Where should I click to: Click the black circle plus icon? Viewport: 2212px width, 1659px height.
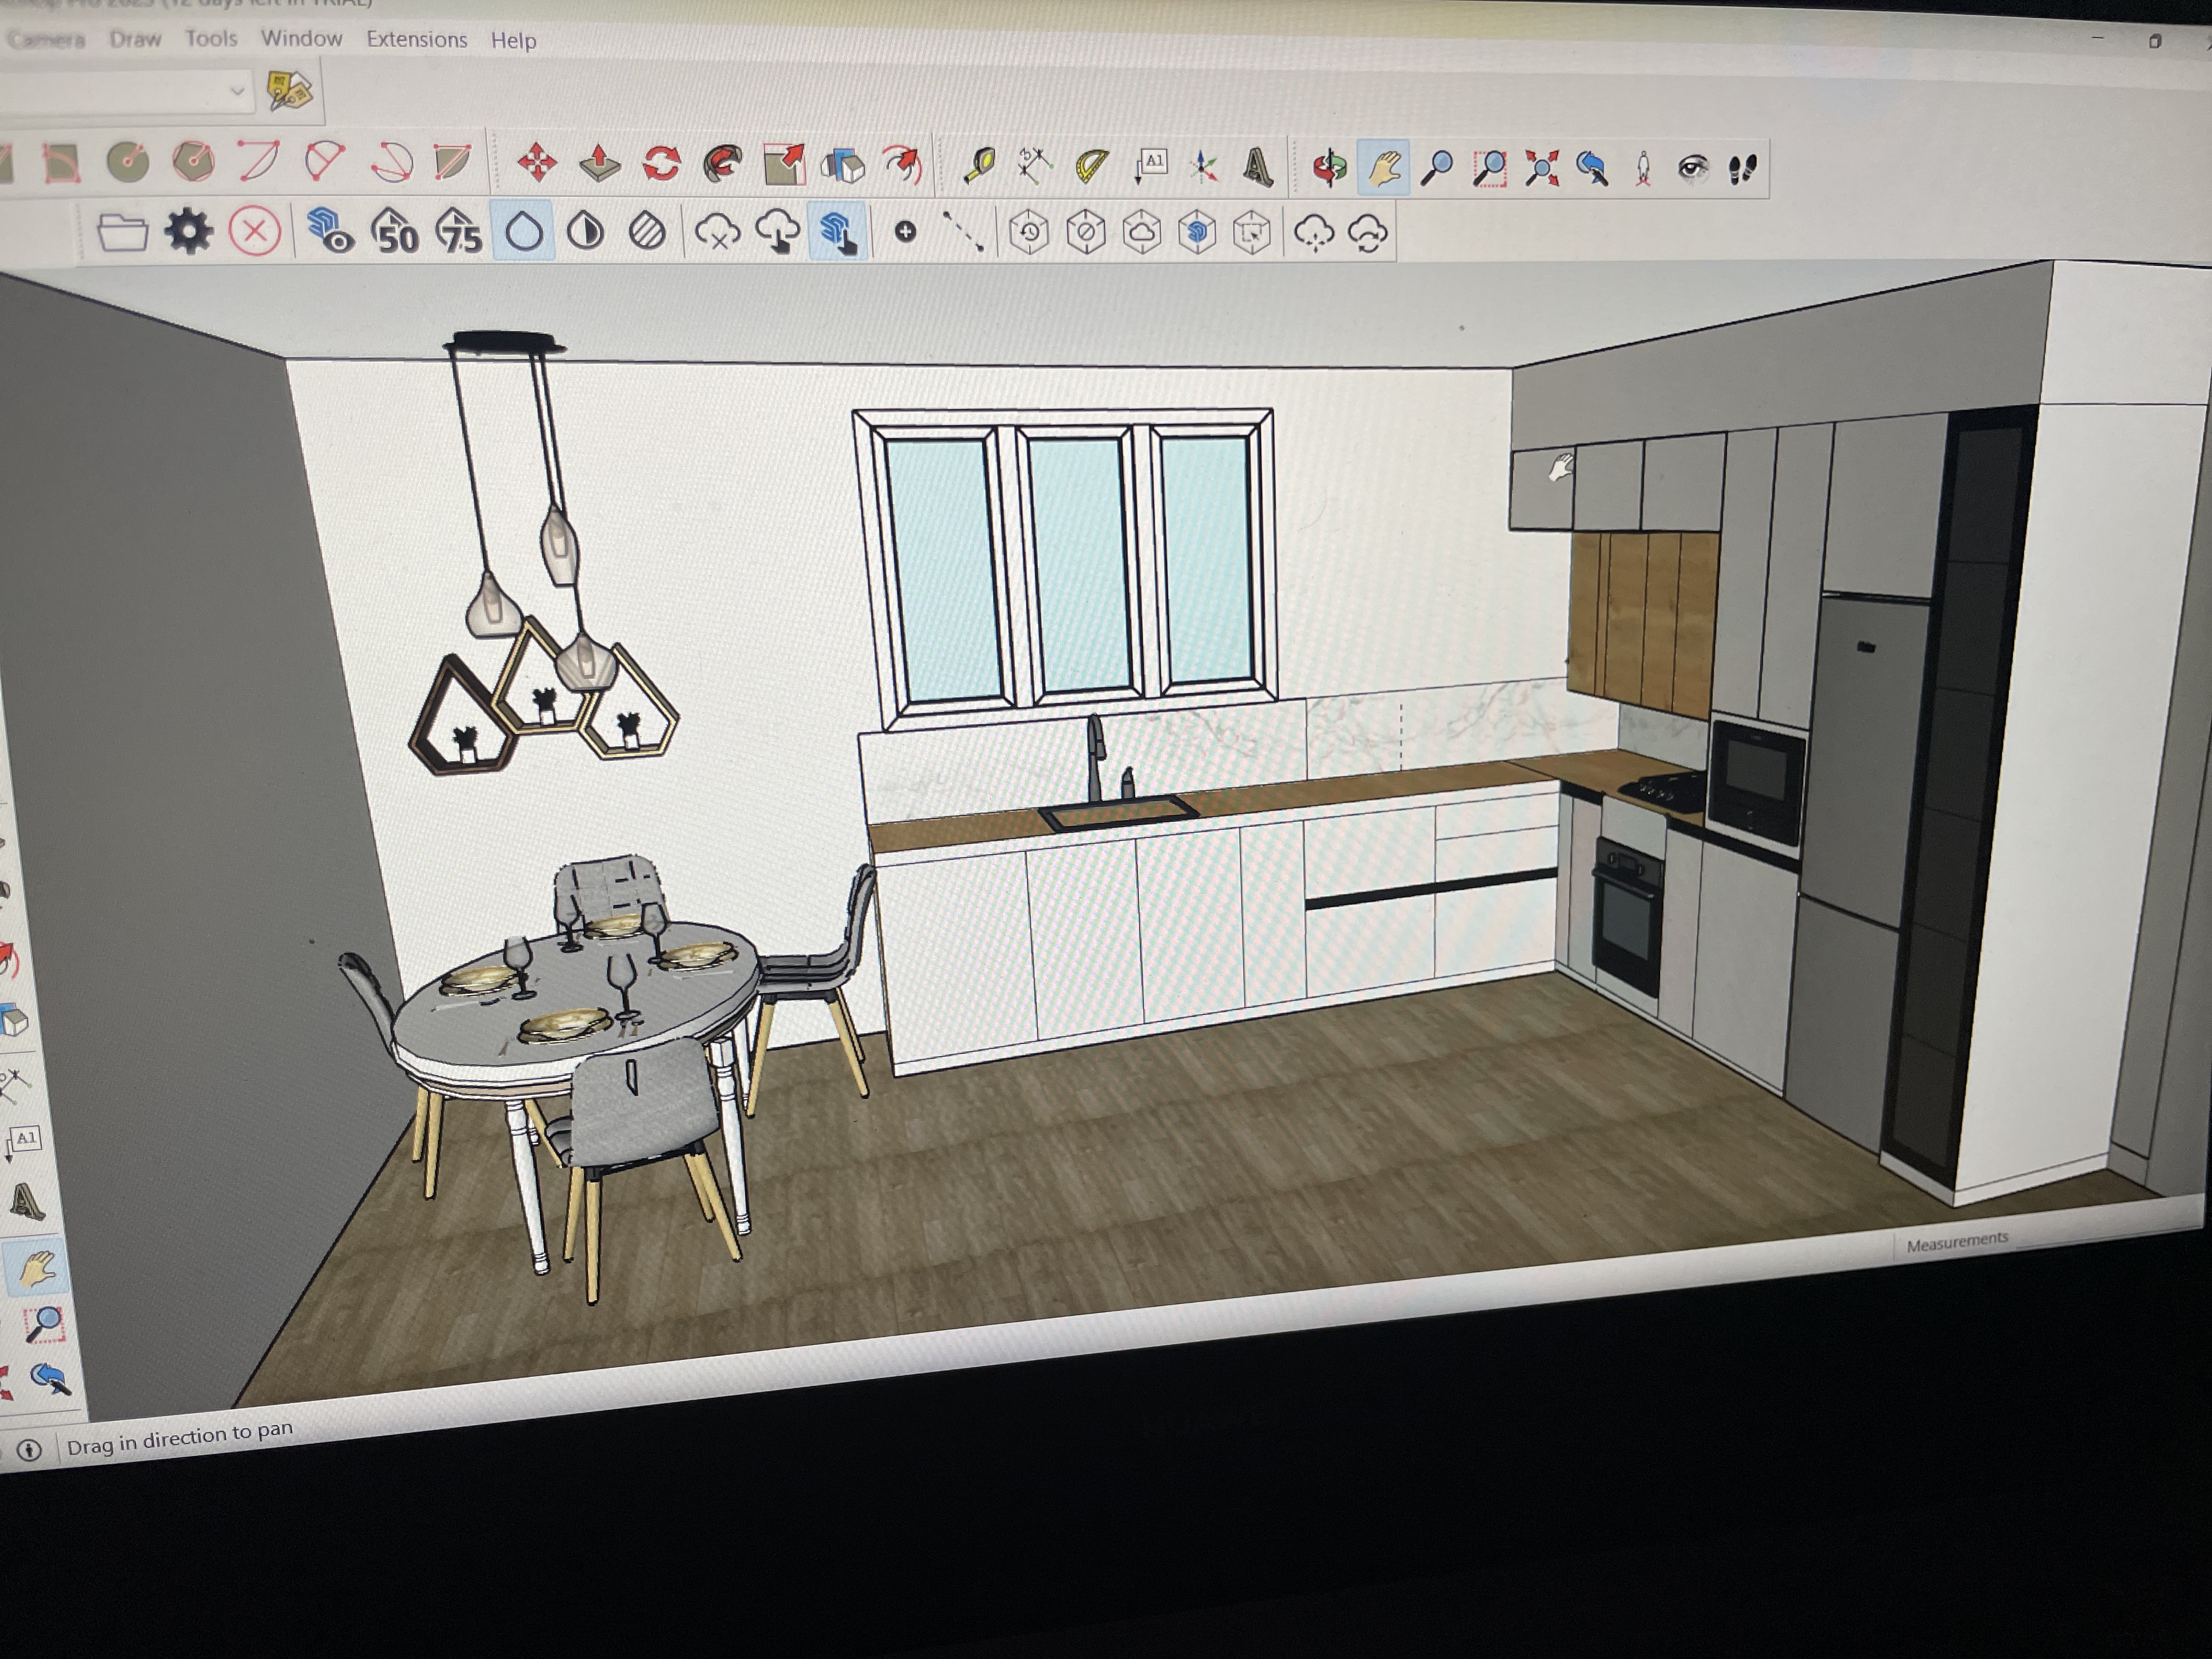905,232
